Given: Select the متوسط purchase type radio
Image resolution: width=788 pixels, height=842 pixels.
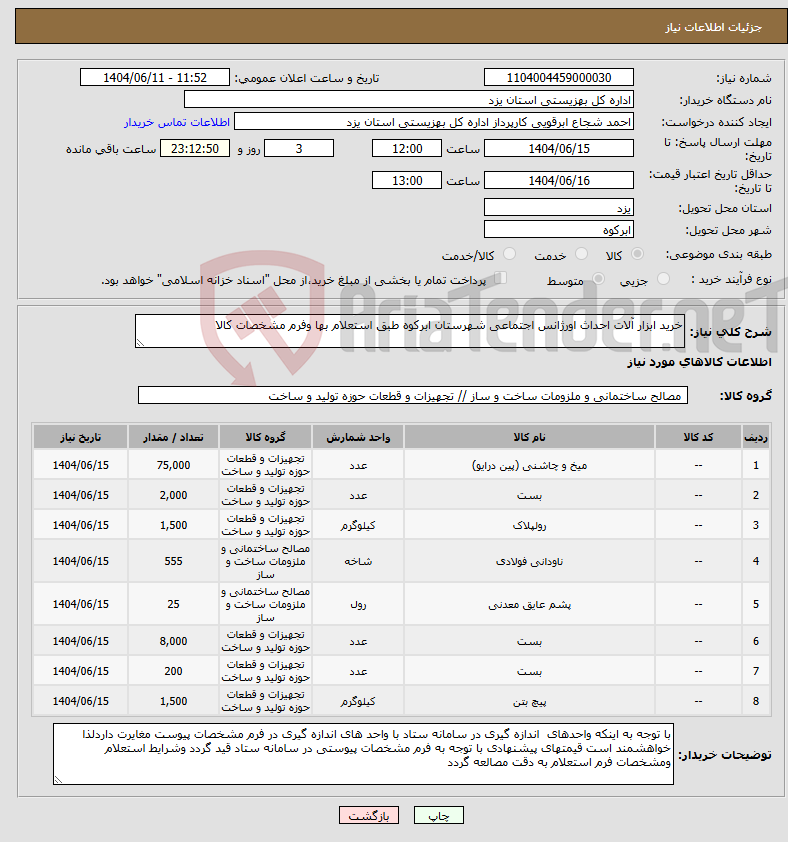Looking at the screenshot, I should (x=598, y=279).
